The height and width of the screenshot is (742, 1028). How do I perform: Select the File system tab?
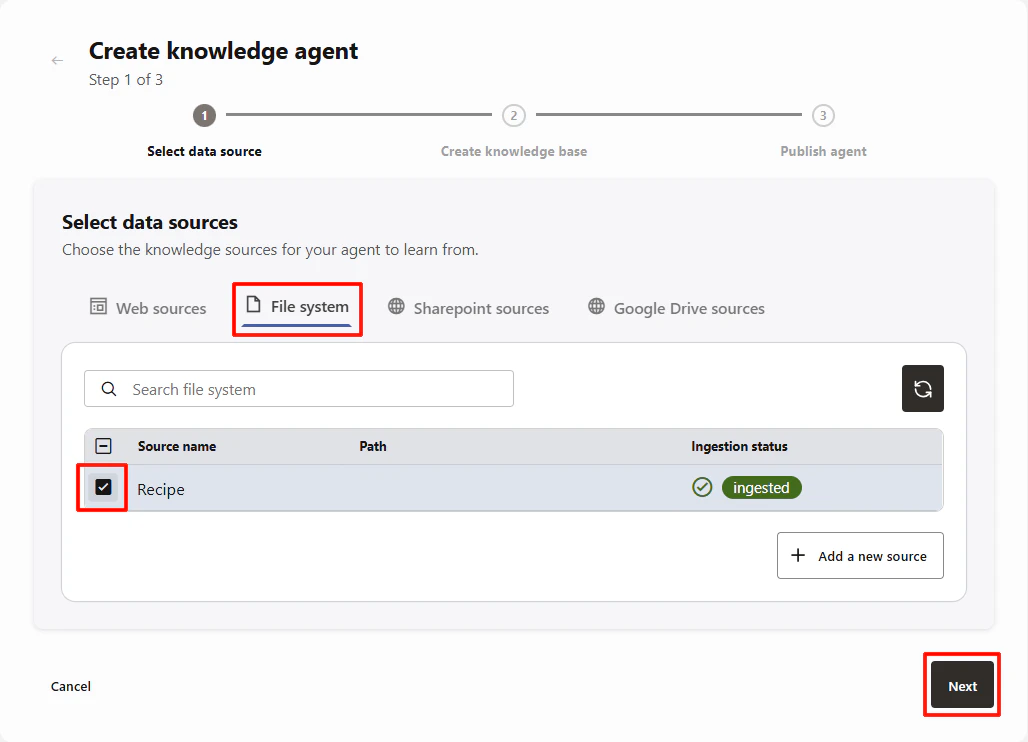(x=297, y=307)
